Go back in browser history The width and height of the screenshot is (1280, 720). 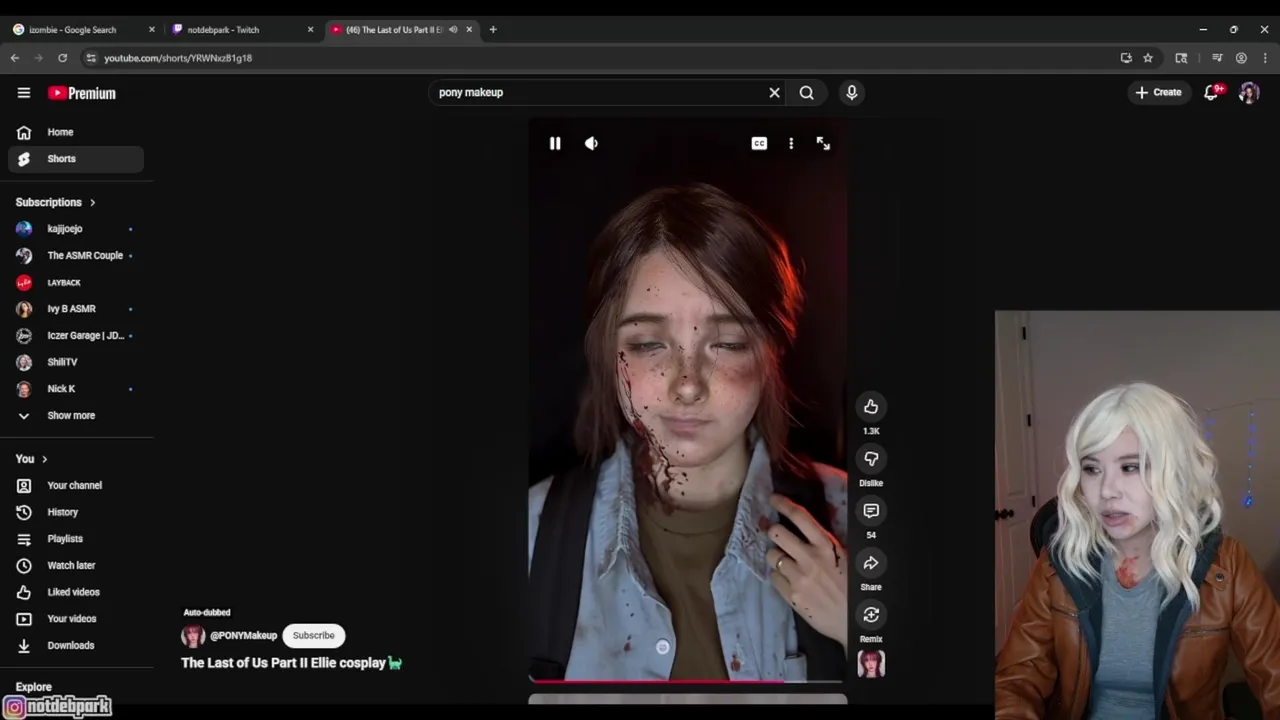click(15, 58)
